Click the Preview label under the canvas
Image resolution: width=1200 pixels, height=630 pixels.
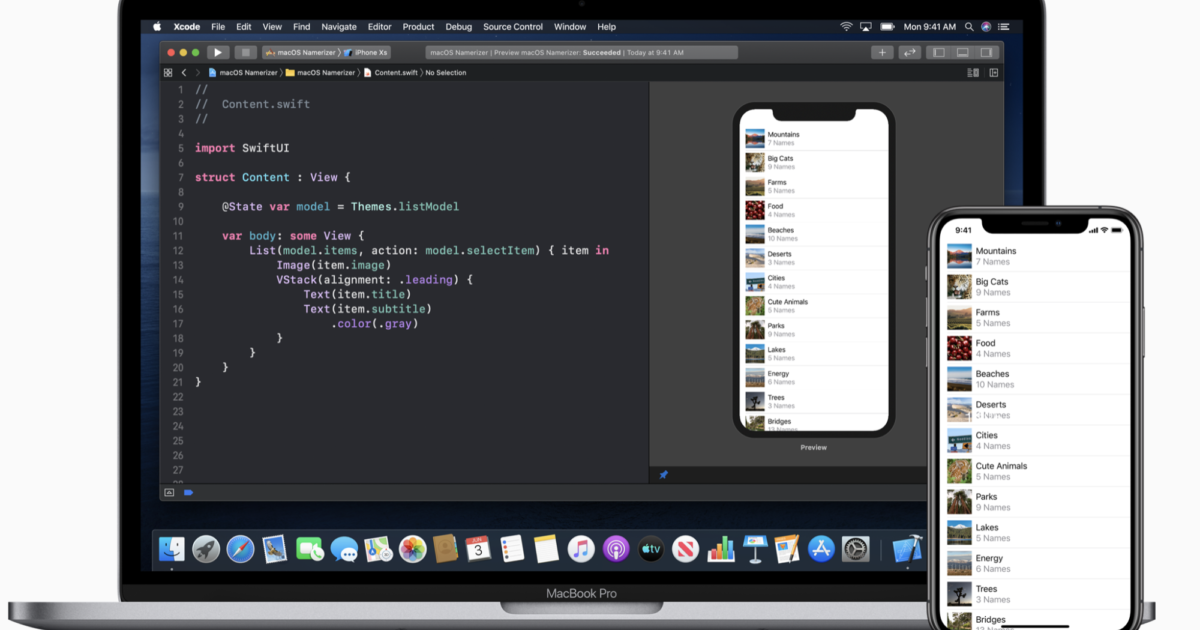pyautogui.click(x=814, y=447)
